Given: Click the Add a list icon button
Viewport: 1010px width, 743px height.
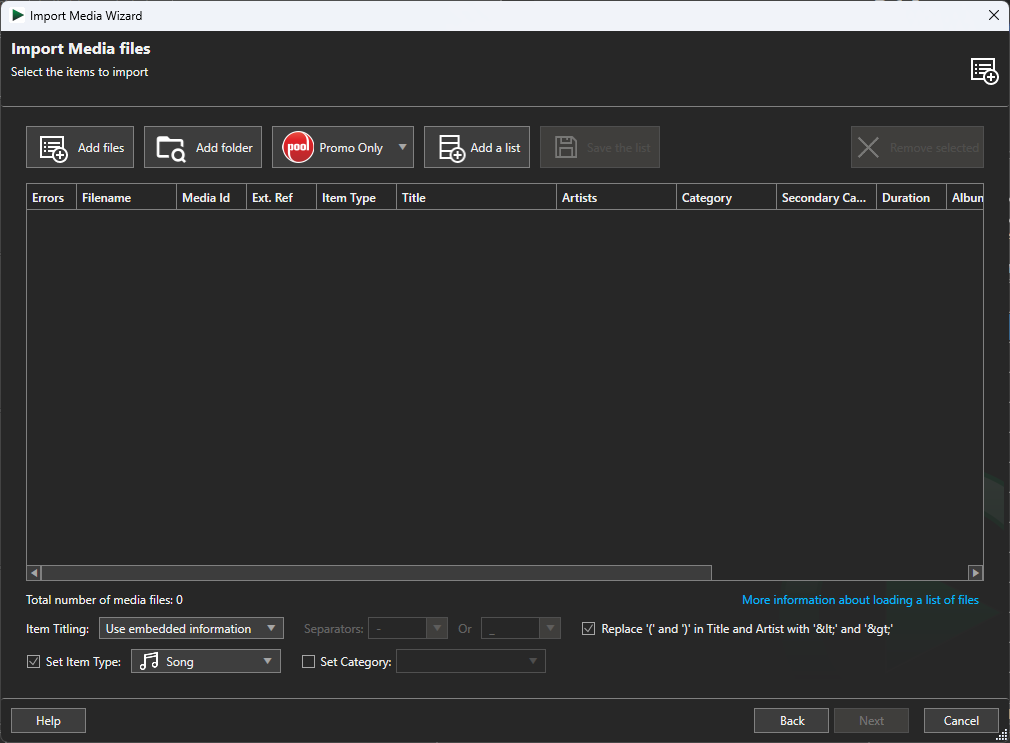Looking at the screenshot, I should point(452,148).
